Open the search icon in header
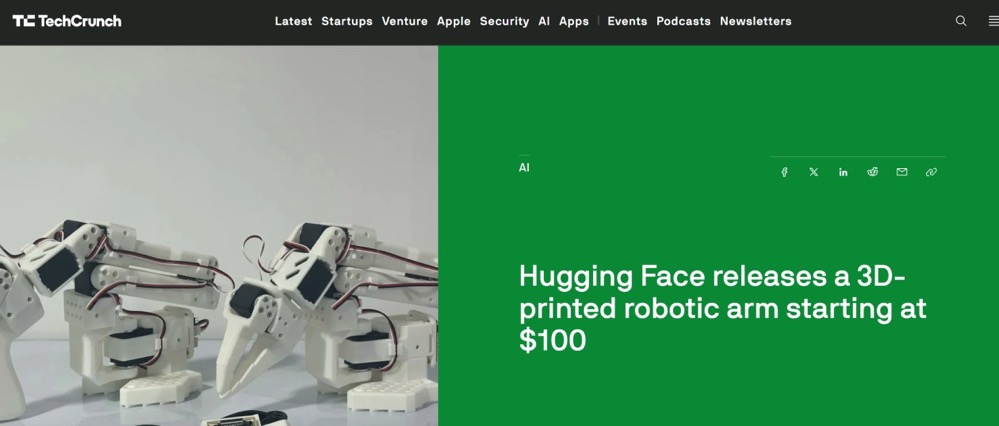The height and width of the screenshot is (426, 999). [x=961, y=21]
